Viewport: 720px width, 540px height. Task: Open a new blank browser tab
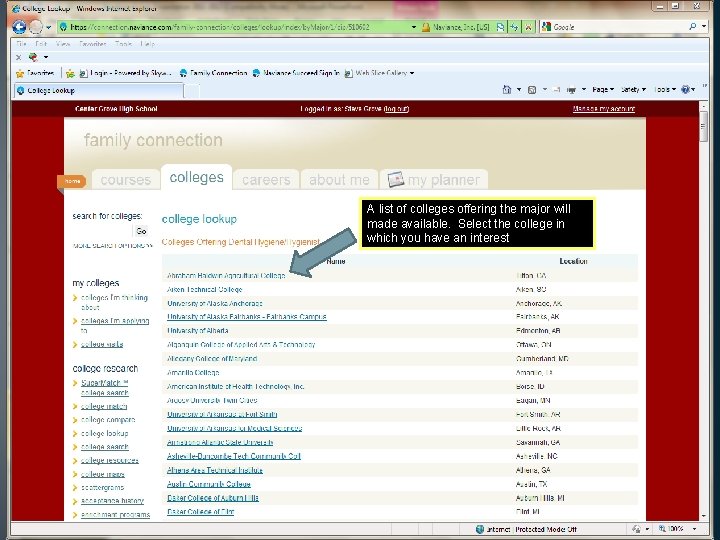[x=192, y=91]
